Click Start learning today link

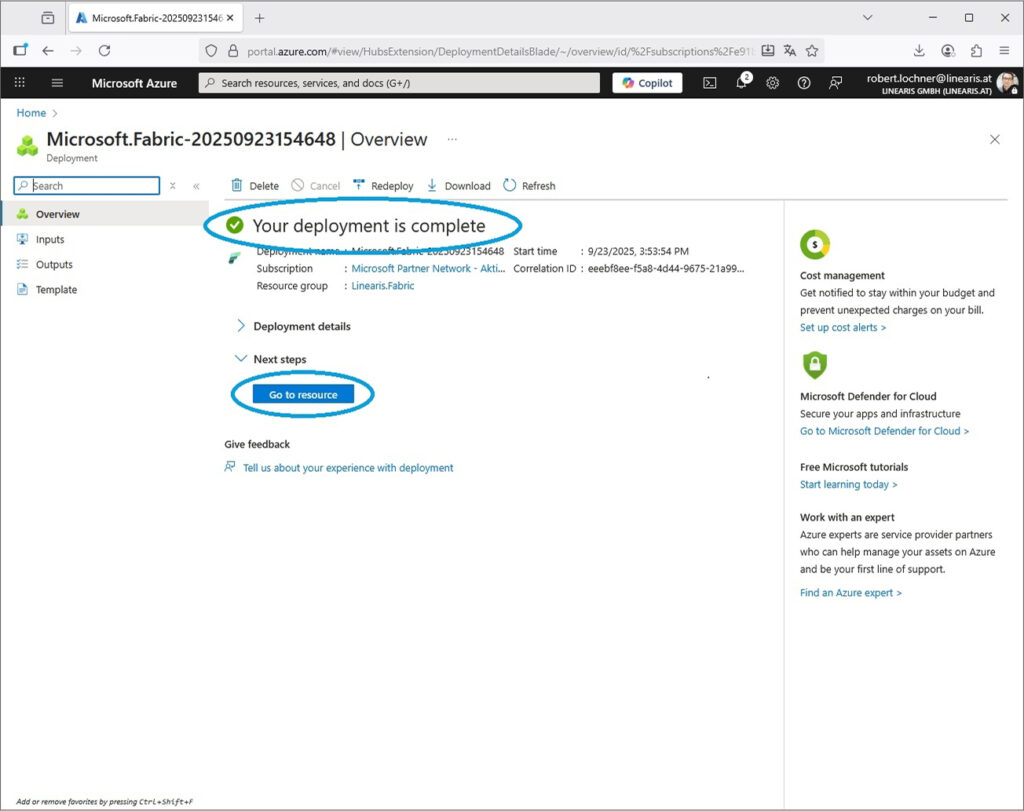click(848, 485)
